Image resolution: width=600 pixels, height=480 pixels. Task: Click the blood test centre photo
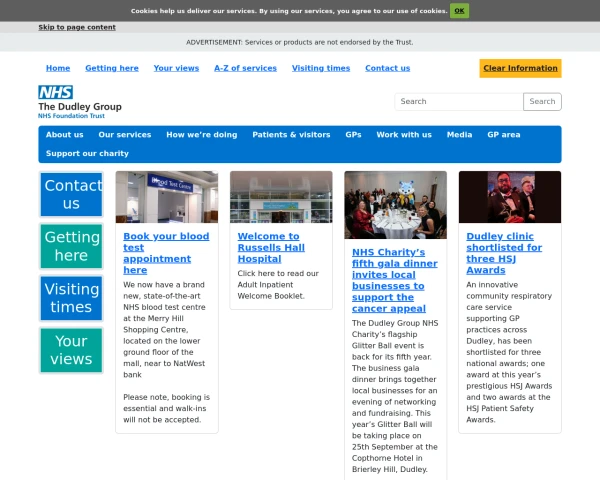click(x=167, y=197)
